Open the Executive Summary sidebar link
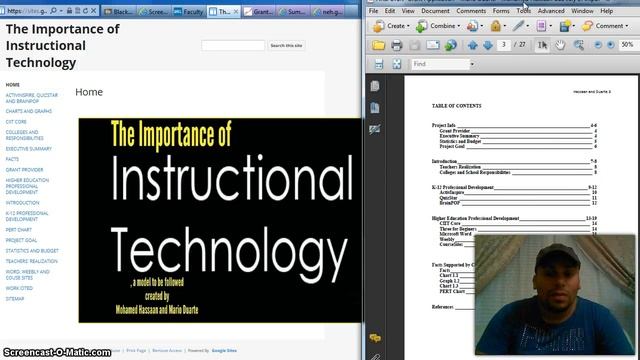The height and width of the screenshot is (360, 640). click(x=29, y=149)
